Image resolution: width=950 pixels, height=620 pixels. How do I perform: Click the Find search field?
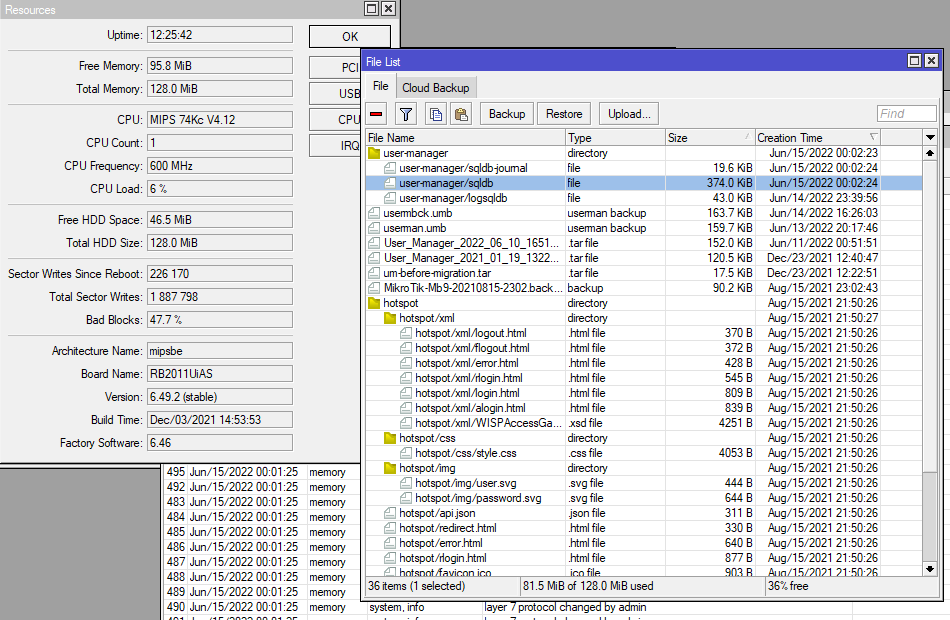pos(906,113)
